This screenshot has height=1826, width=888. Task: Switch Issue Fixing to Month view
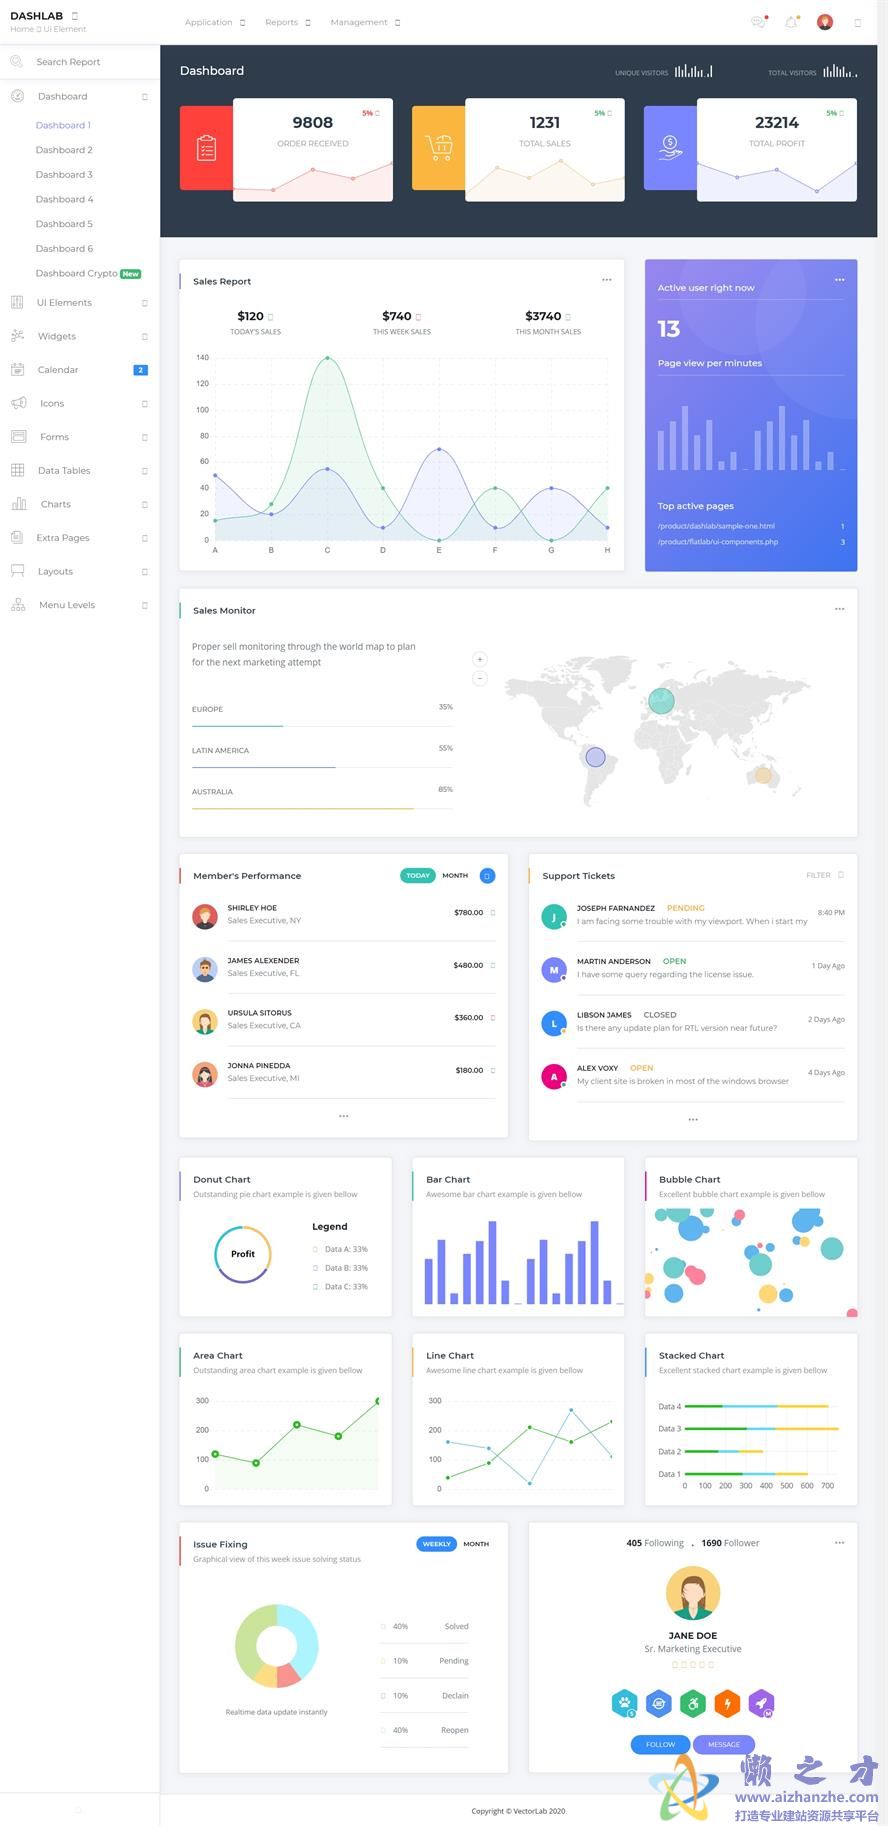click(x=476, y=1544)
